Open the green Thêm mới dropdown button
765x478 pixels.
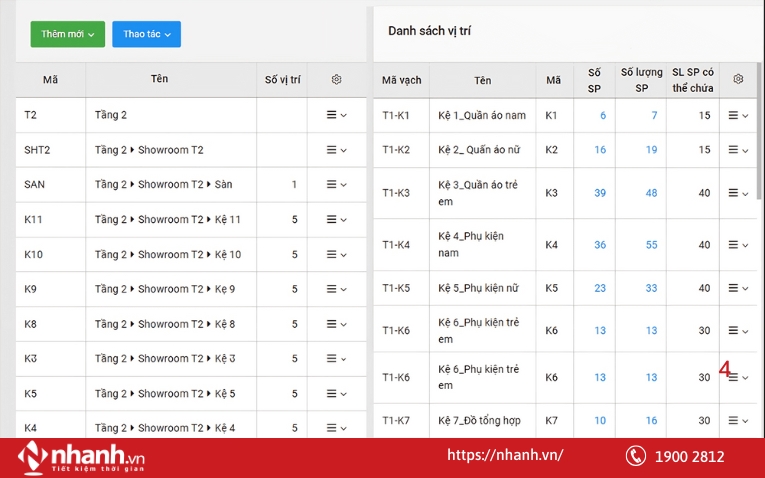67,34
